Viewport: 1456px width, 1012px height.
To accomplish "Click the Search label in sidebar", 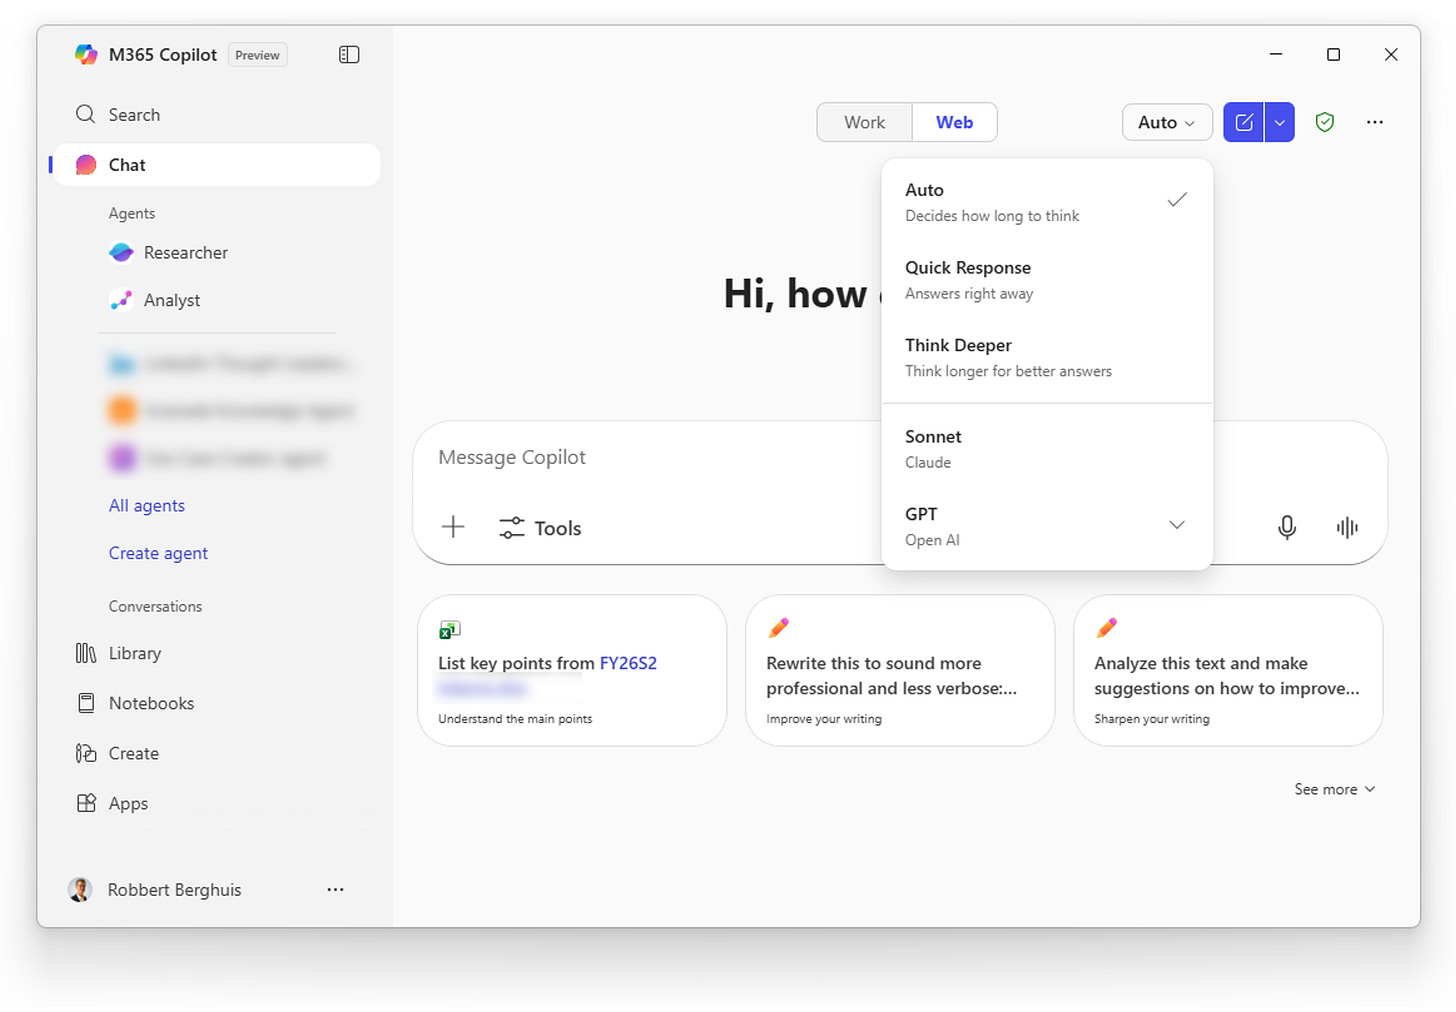I will pyautogui.click(x=134, y=115).
